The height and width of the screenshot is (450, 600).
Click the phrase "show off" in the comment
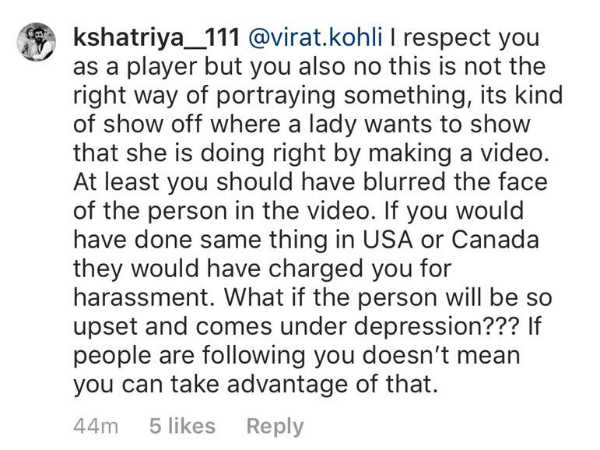tap(152, 124)
